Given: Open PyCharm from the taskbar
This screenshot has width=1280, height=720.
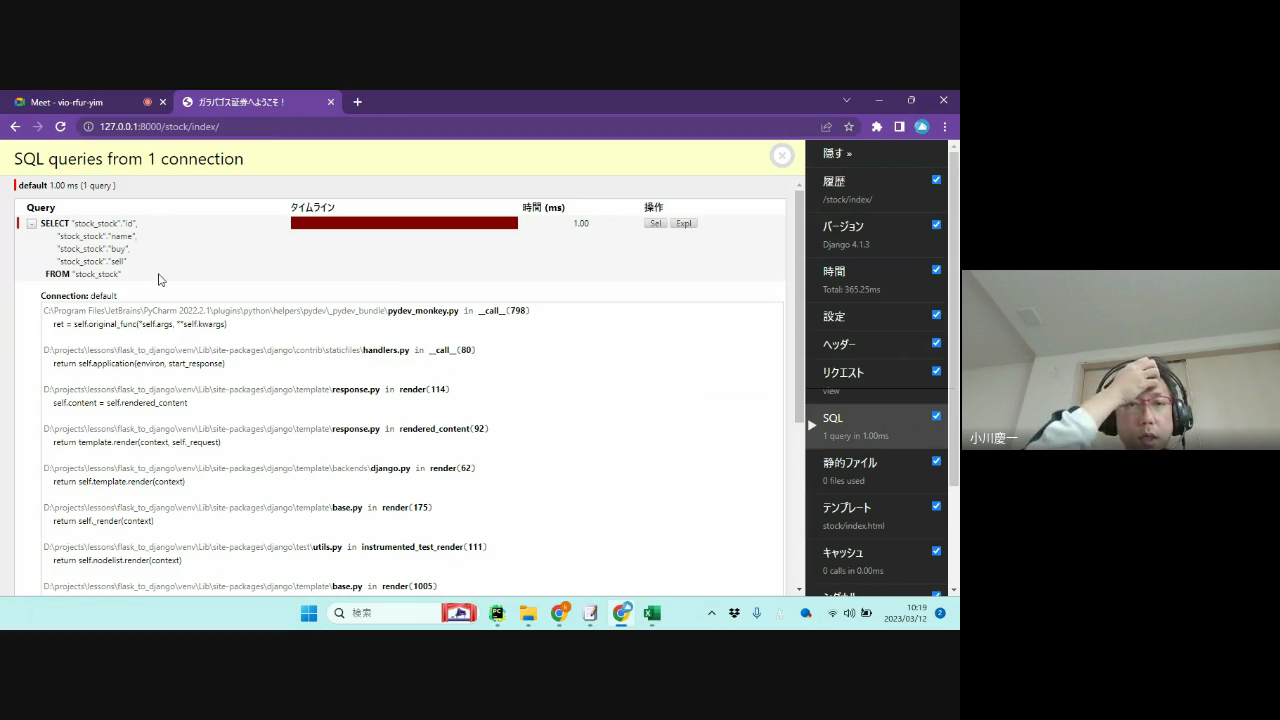Looking at the screenshot, I should [497, 613].
